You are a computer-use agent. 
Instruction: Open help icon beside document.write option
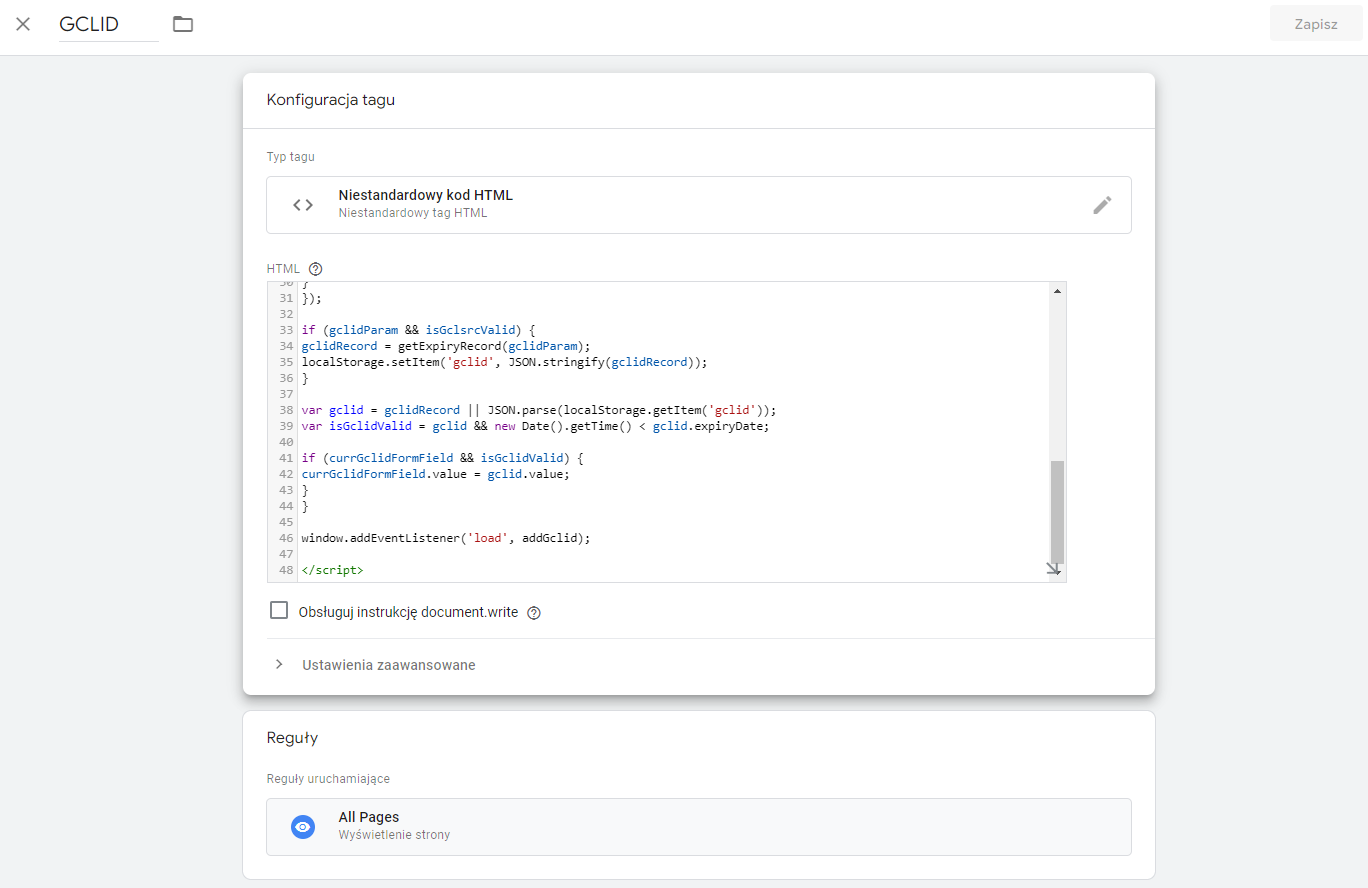click(534, 613)
